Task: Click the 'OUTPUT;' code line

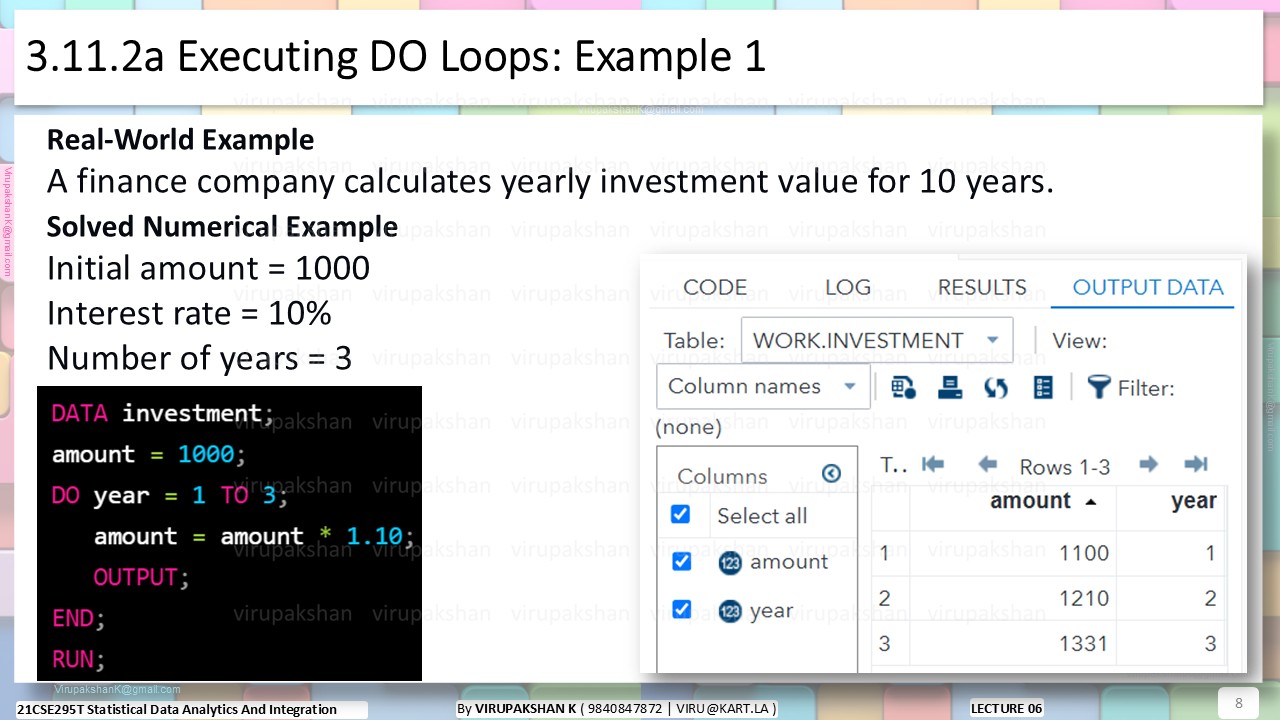Action: pyautogui.click(x=141, y=577)
